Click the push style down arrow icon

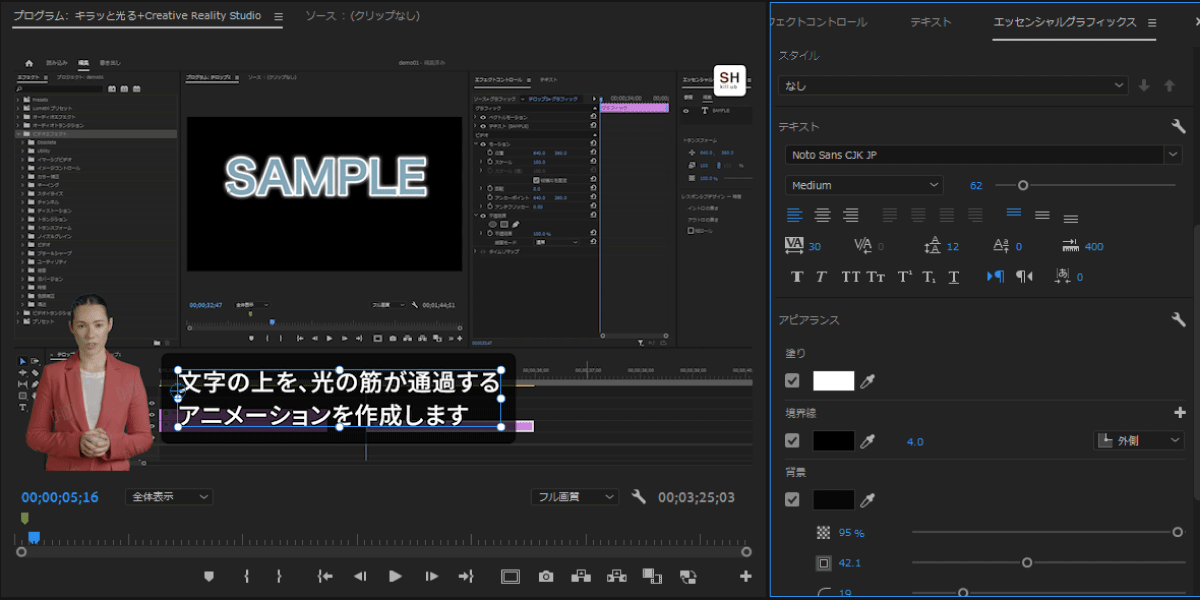point(1145,86)
